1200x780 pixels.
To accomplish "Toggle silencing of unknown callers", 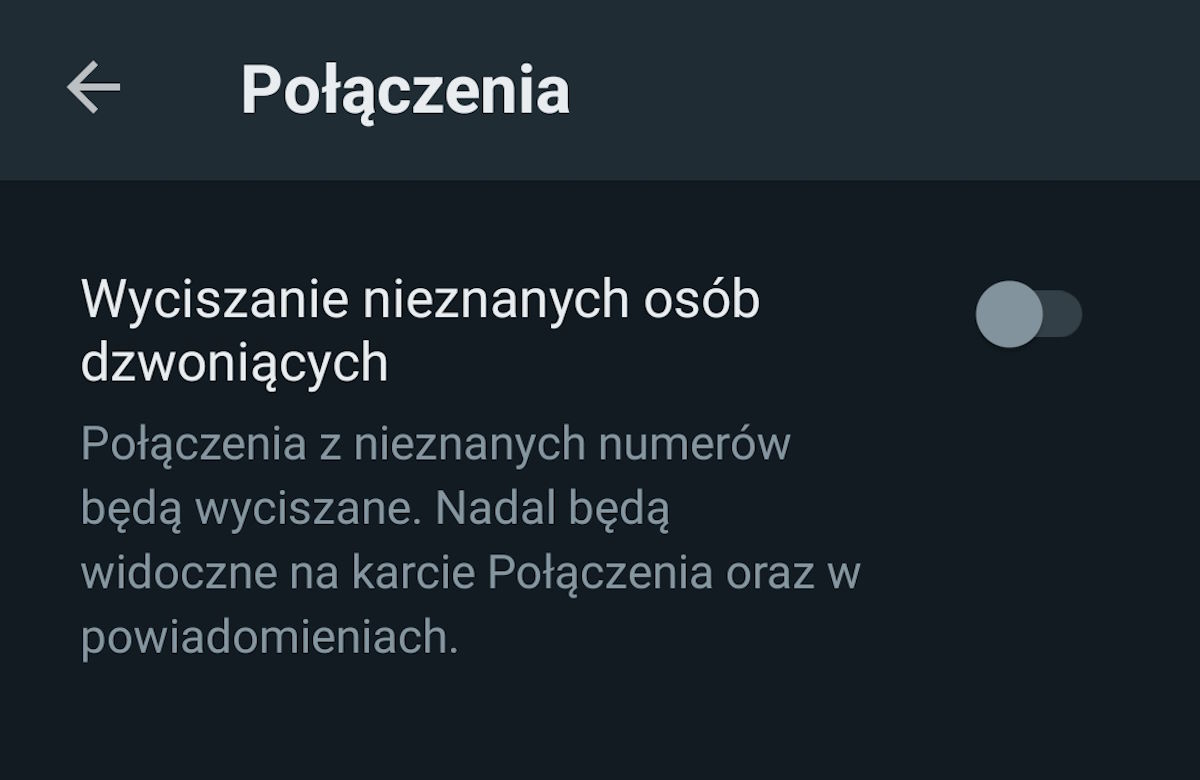I will tap(1028, 314).
